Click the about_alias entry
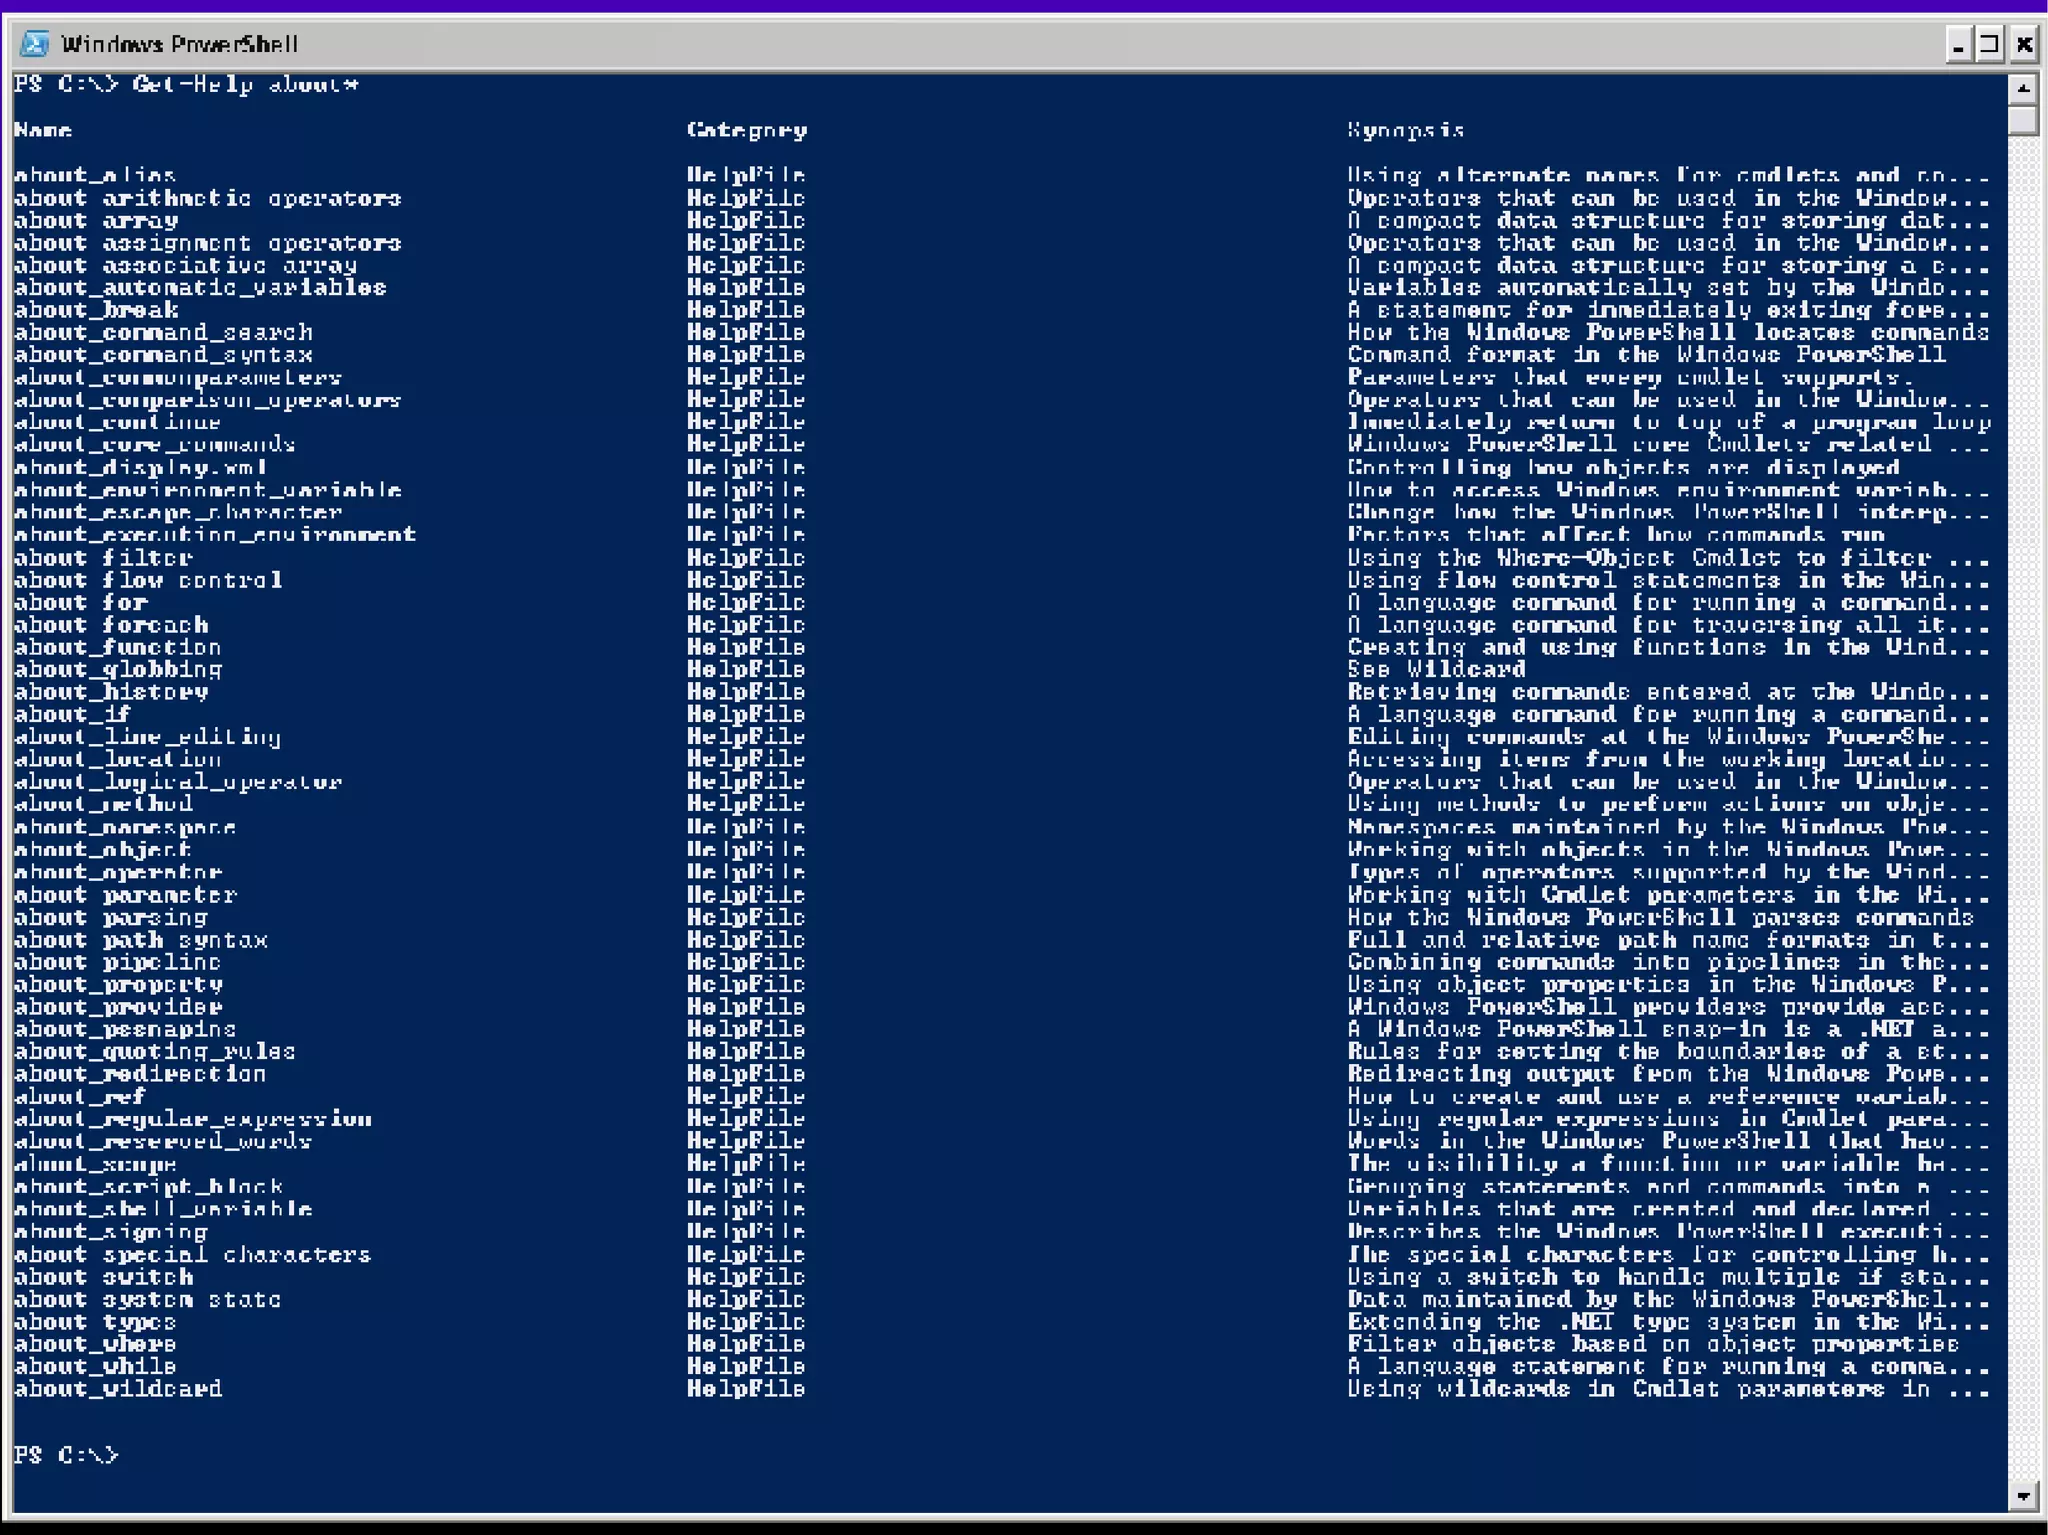Screen dimensions: 2048x1535 95,175
